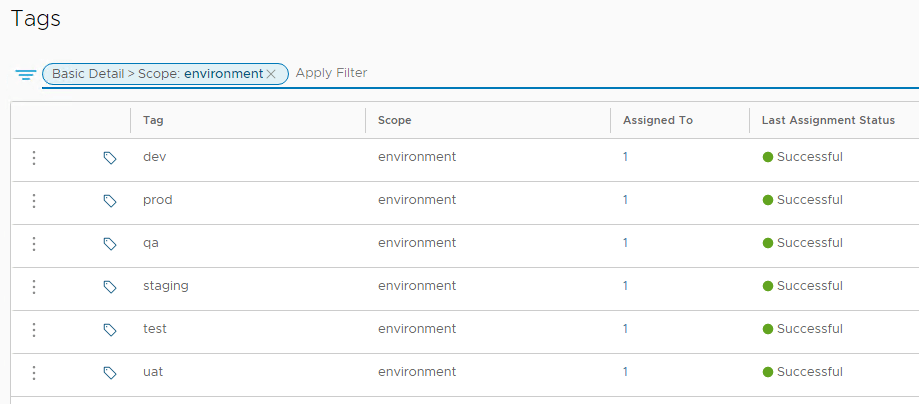Open Assigned To count for test
This screenshot has width=919, height=404.
[626, 329]
